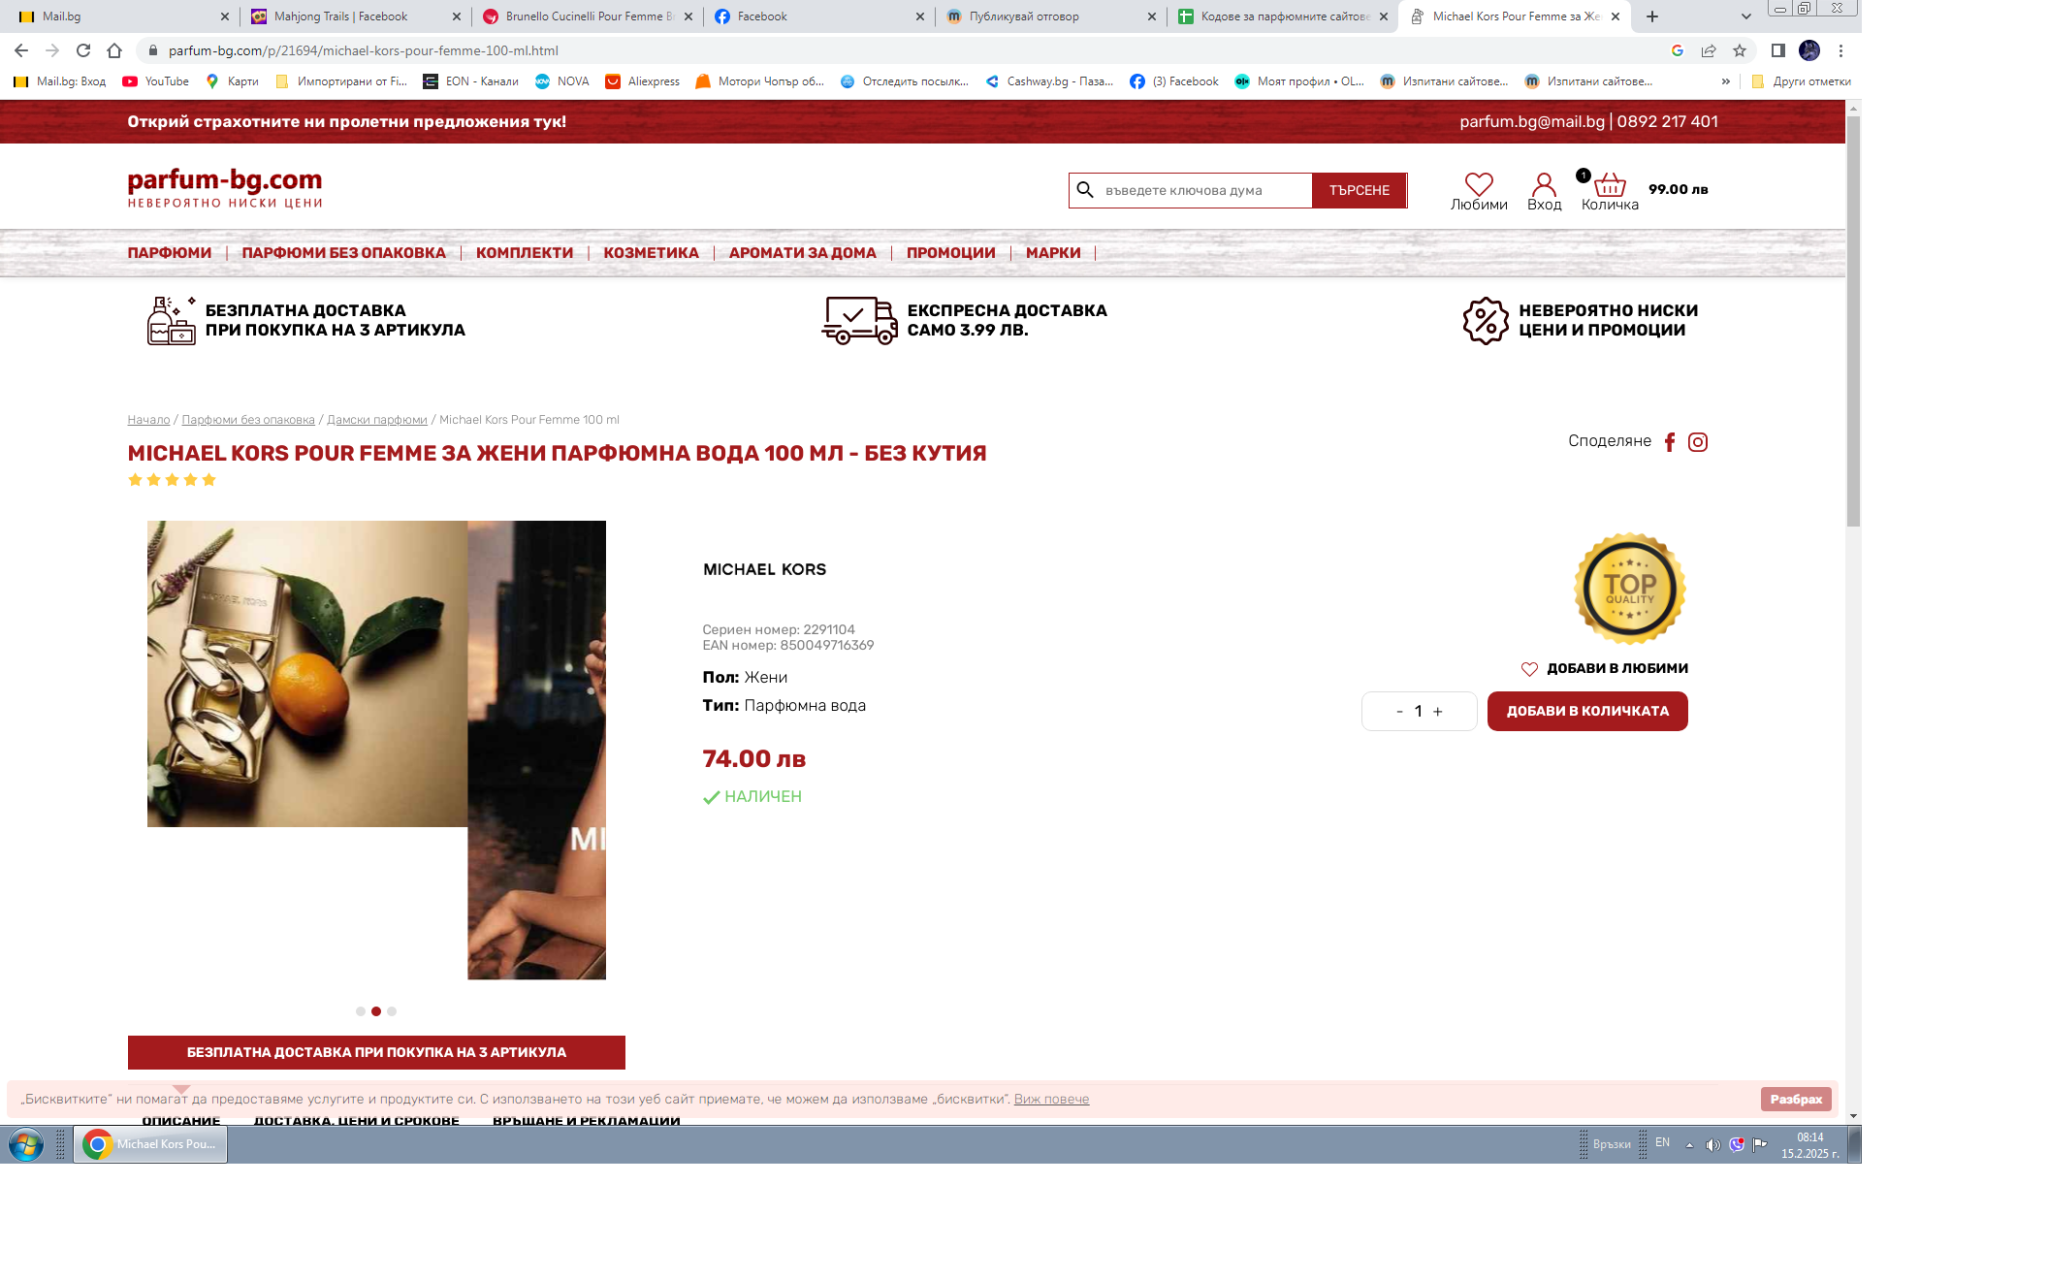Open the Aliexpress bookmark
The height and width of the screenshot is (1280, 2048).
tap(642, 82)
